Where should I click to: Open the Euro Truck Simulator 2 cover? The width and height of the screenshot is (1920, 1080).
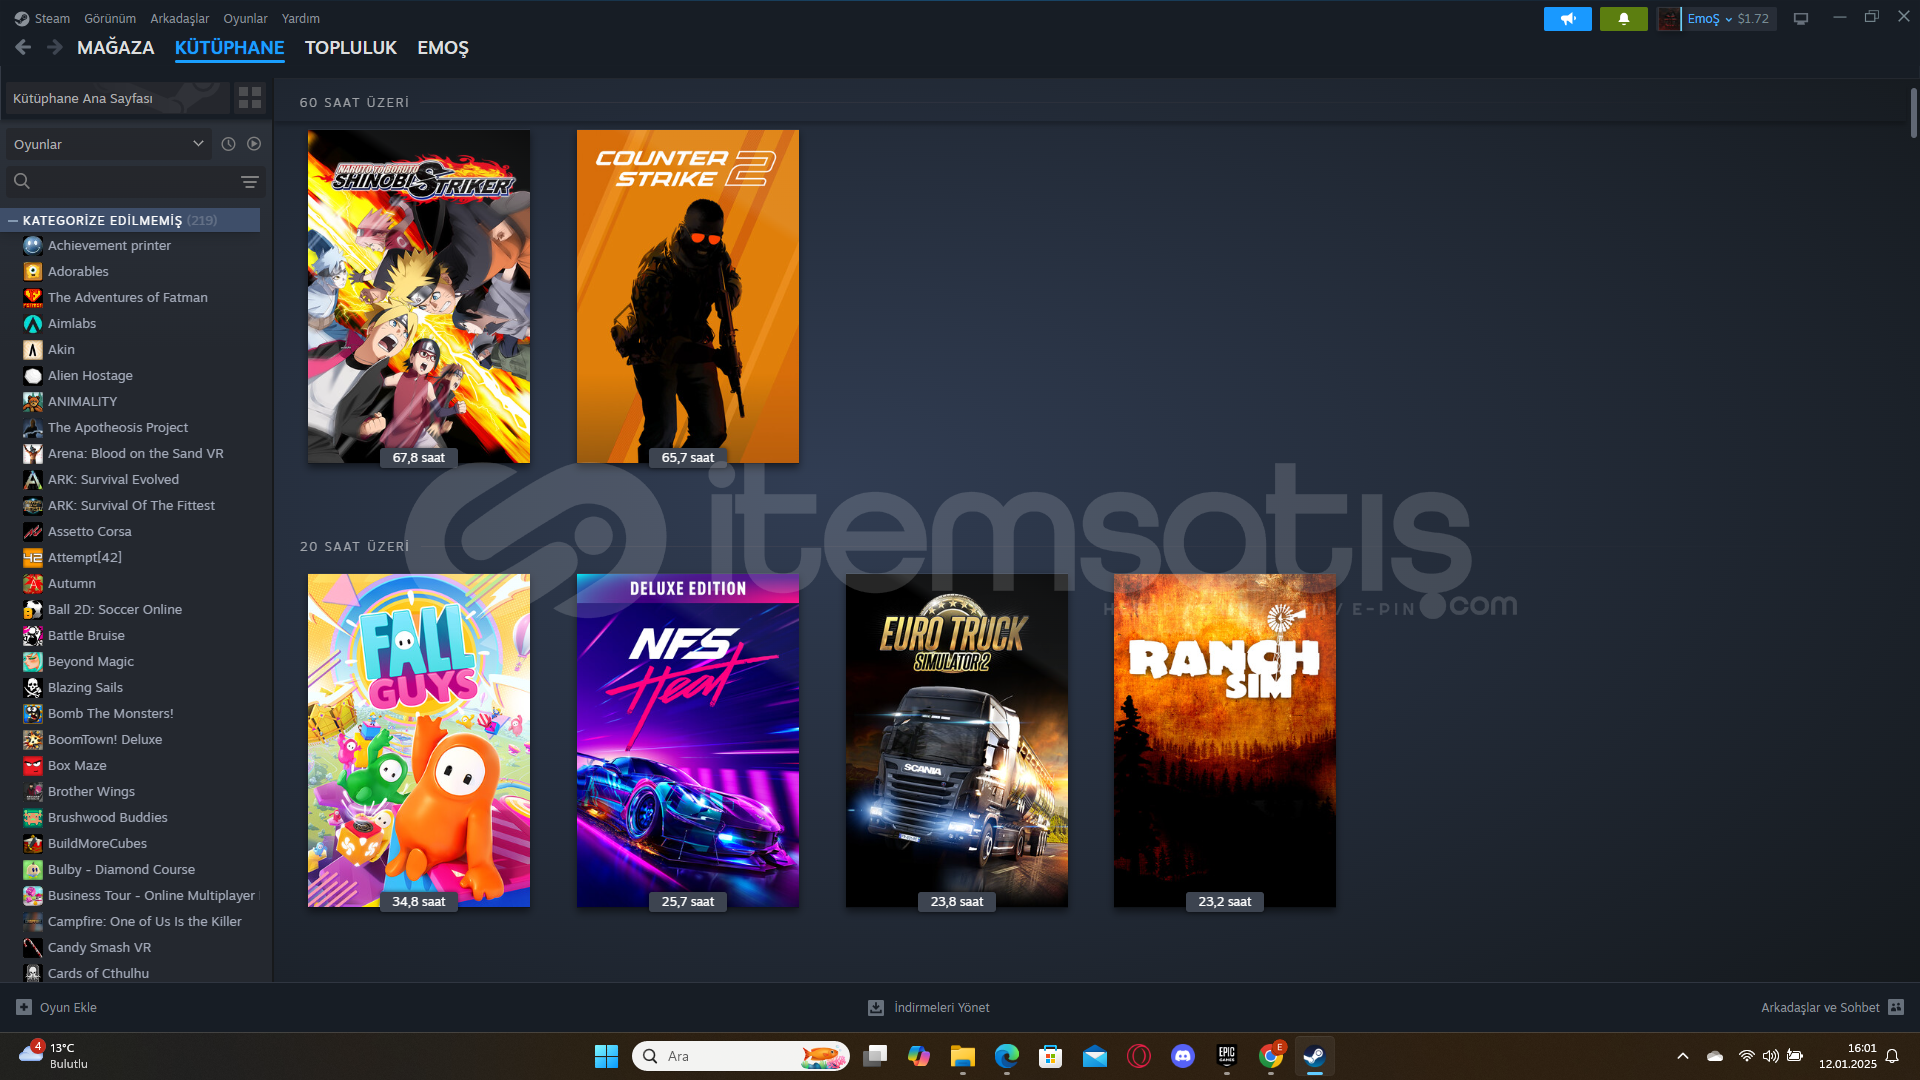point(957,740)
